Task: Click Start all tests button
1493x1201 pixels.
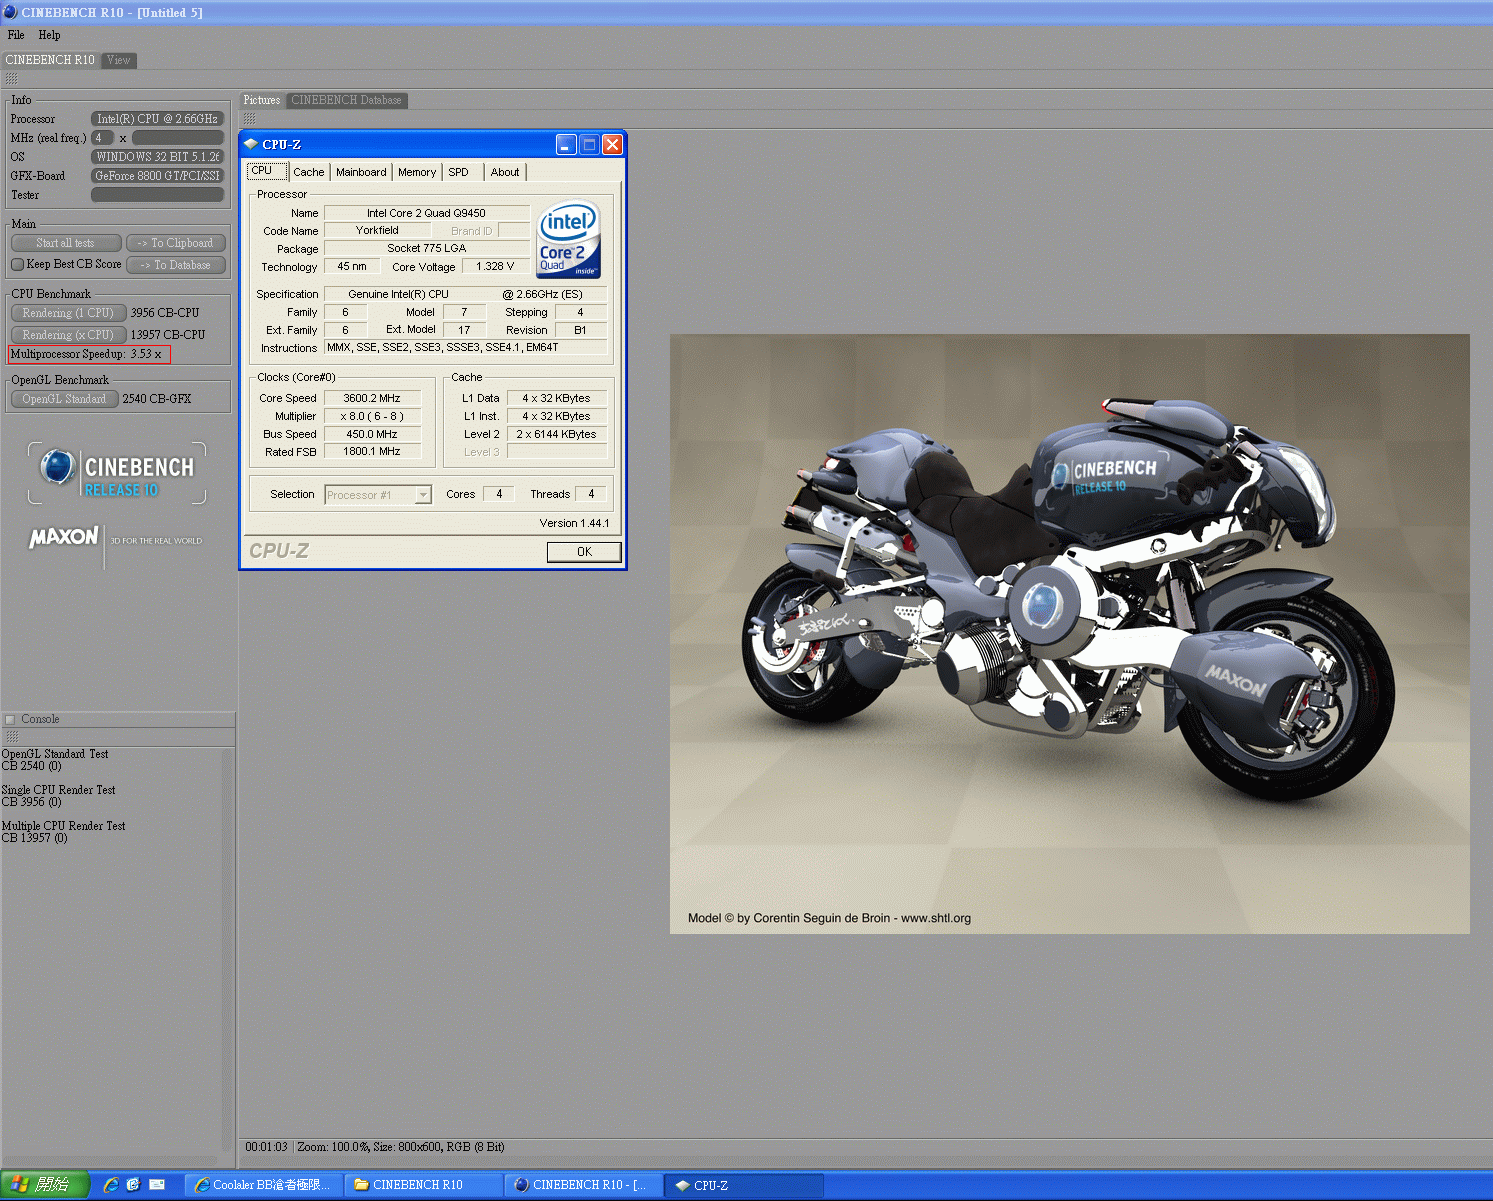Action: (66, 243)
